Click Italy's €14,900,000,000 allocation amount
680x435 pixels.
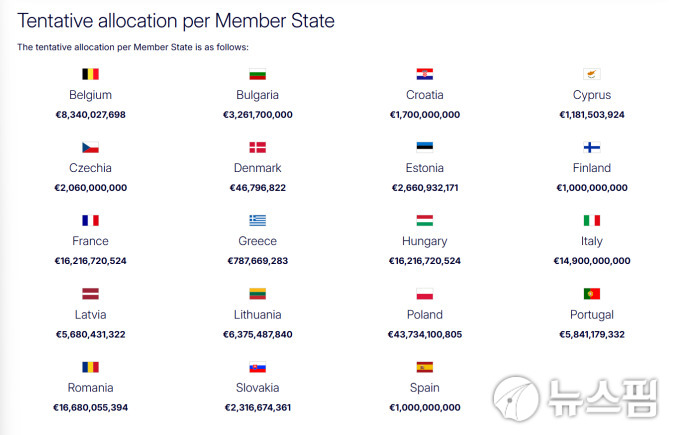[x=592, y=261]
